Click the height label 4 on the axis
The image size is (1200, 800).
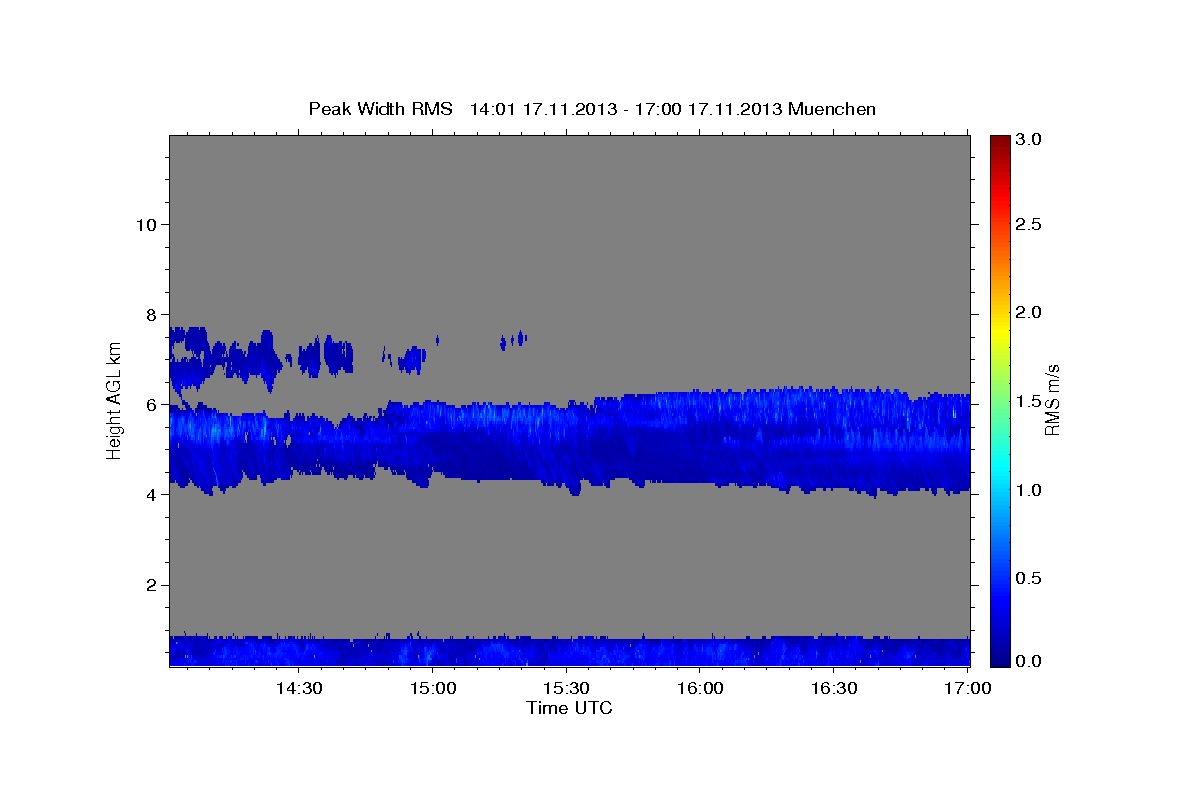click(x=149, y=495)
